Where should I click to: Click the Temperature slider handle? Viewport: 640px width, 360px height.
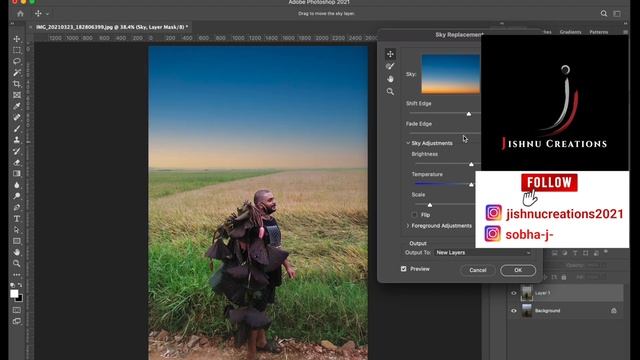tap(471, 184)
